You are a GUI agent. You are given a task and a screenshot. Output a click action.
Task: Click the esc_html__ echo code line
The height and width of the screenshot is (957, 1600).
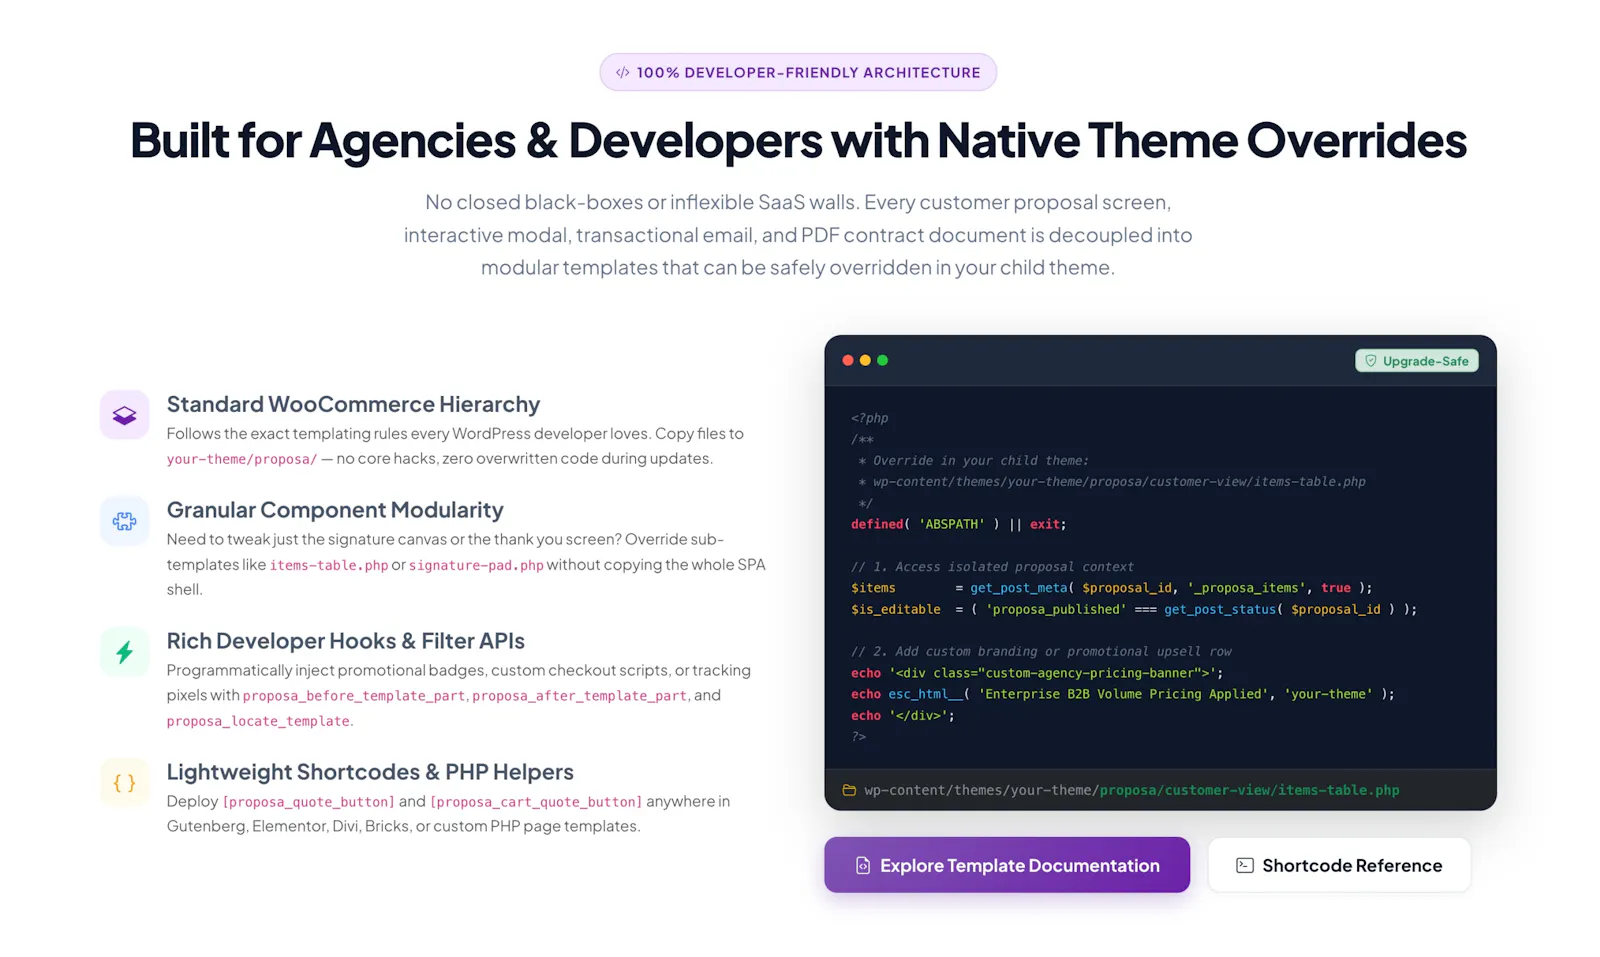tap(1123, 694)
